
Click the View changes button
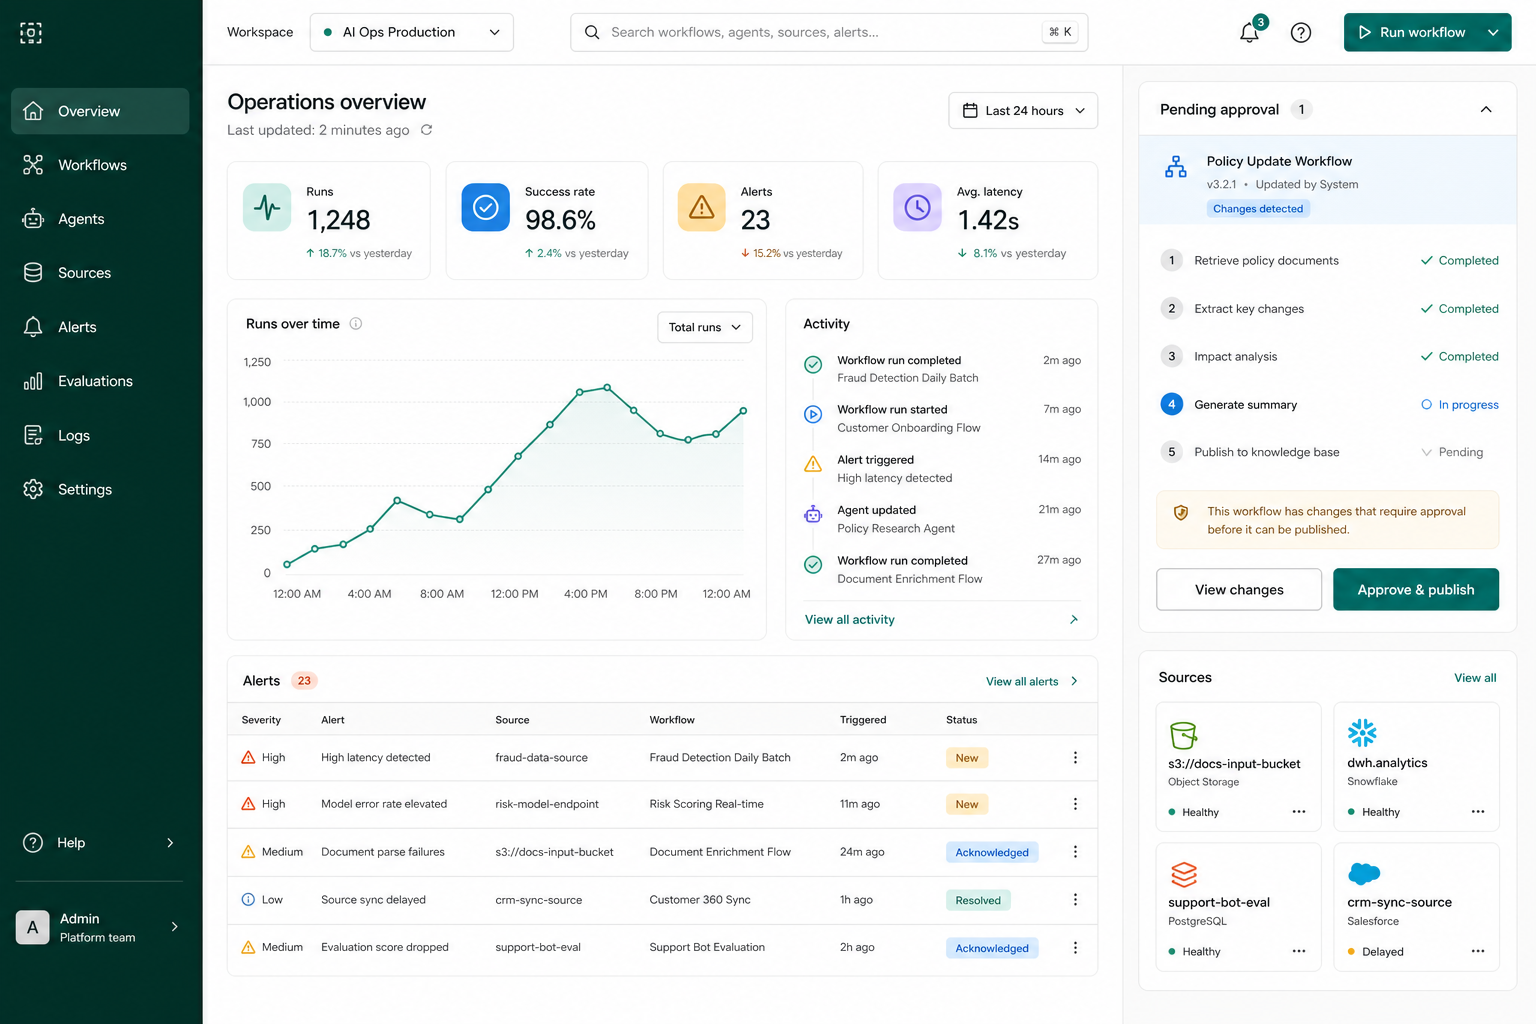coord(1239,589)
